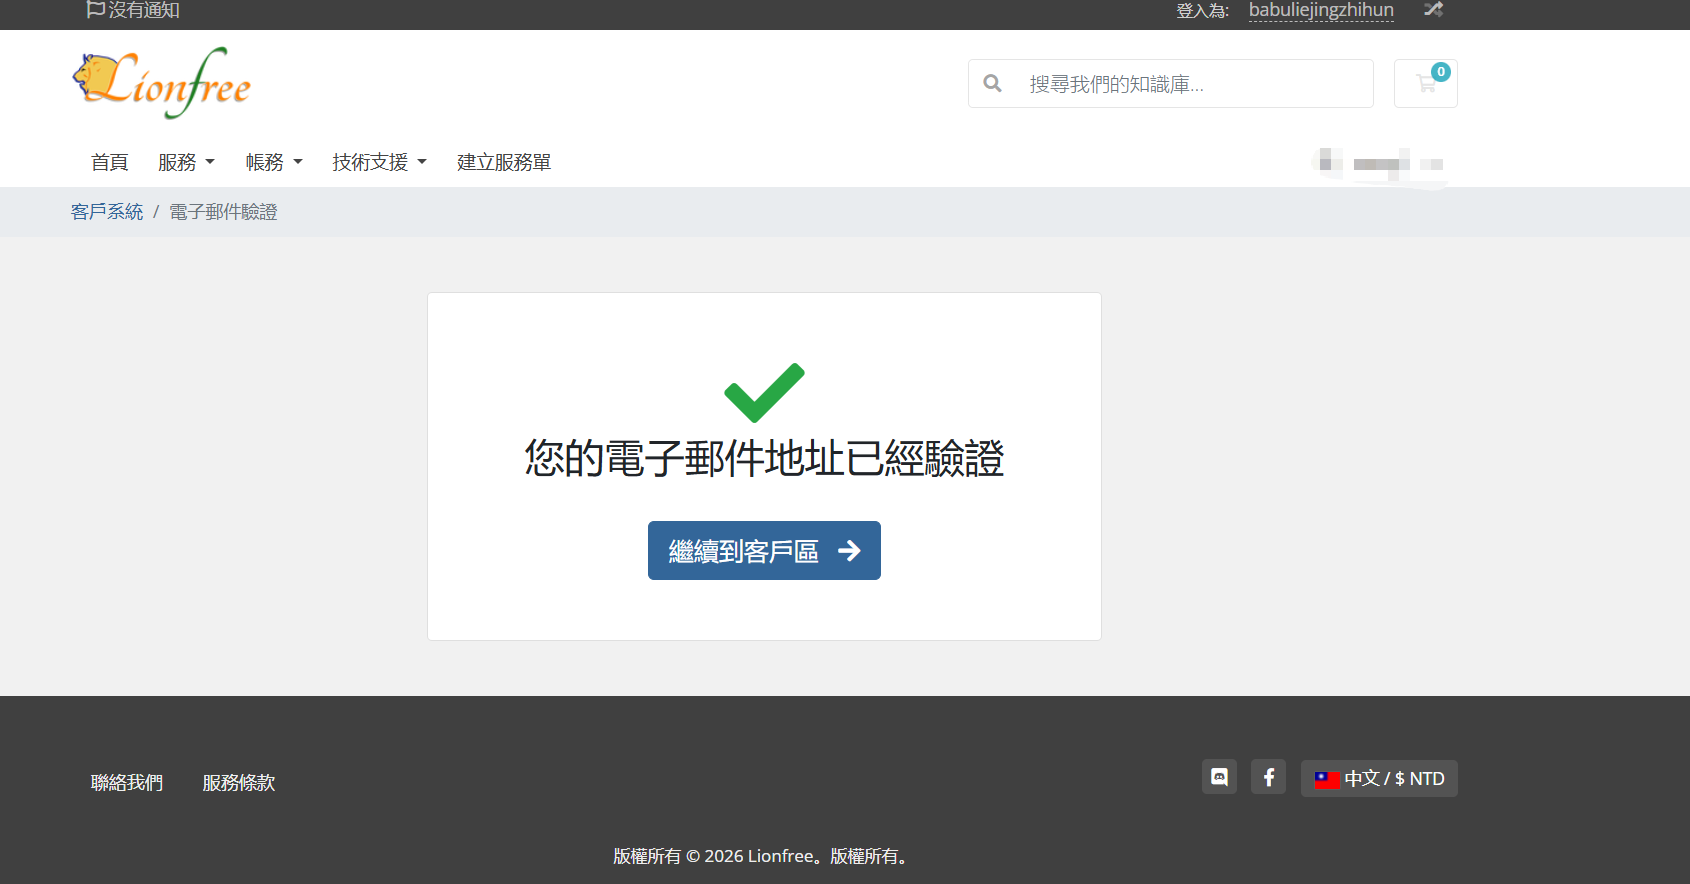Click the search magnifier icon
The height and width of the screenshot is (884, 1690).
[x=992, y=83]
